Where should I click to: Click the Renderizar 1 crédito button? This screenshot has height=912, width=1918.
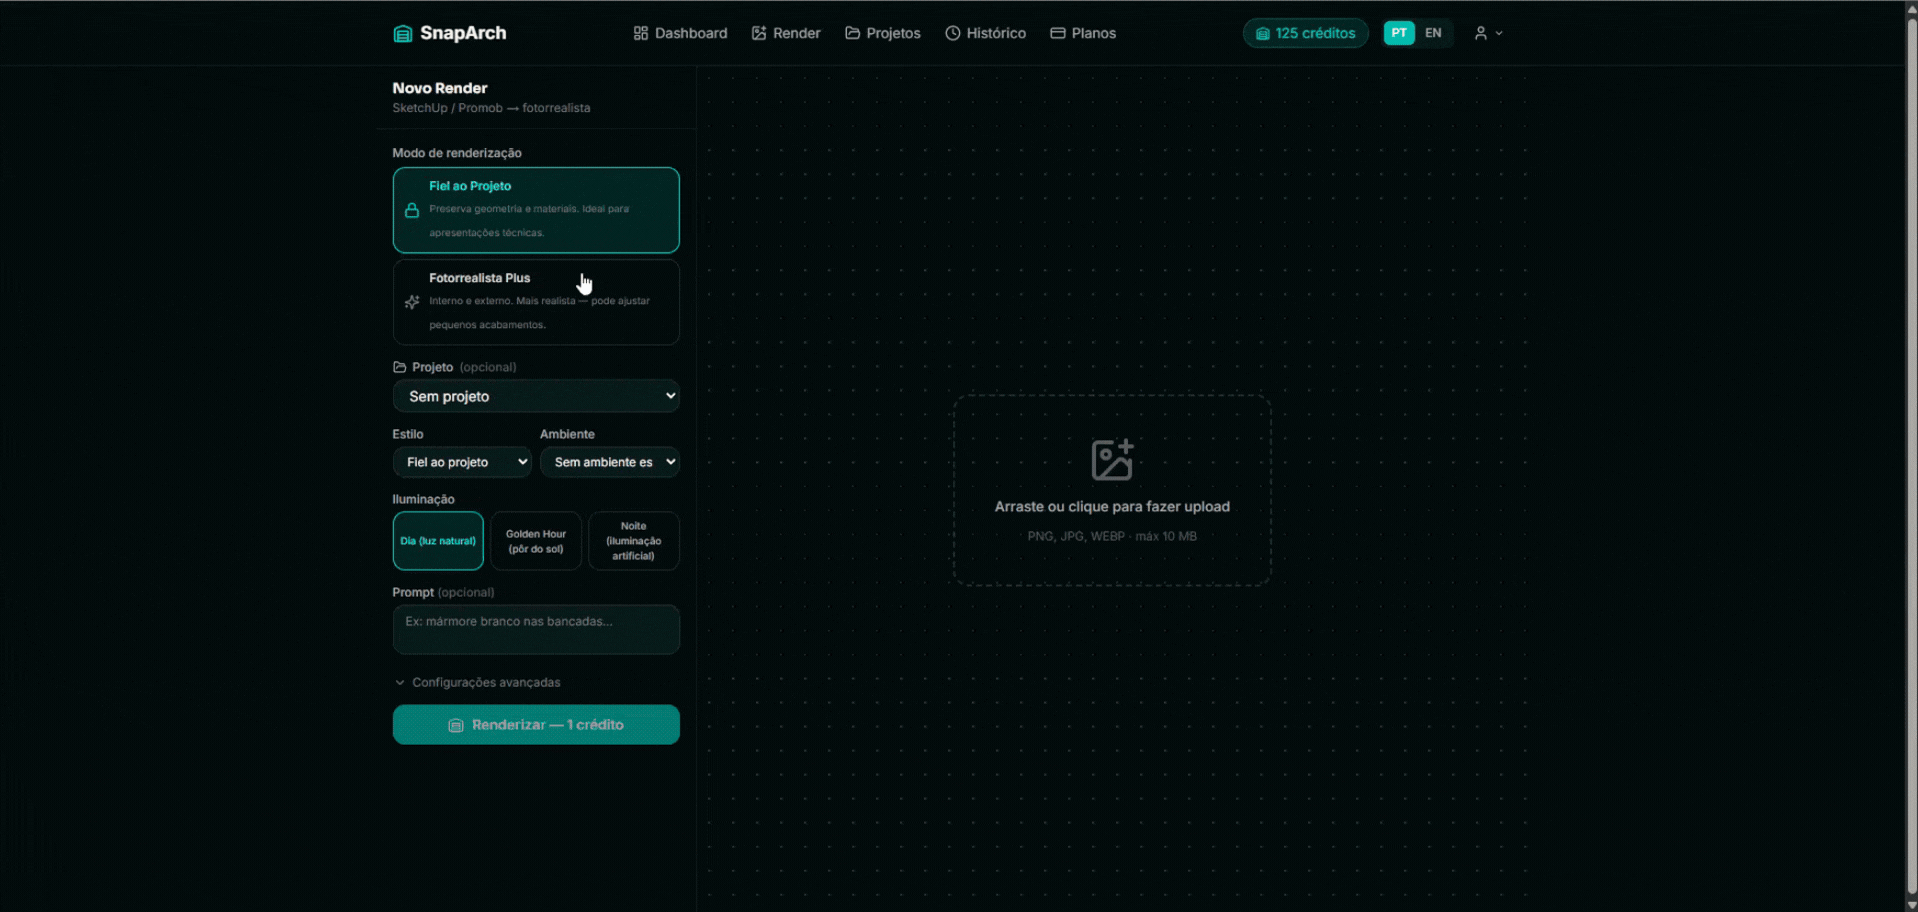click(536, 725)
